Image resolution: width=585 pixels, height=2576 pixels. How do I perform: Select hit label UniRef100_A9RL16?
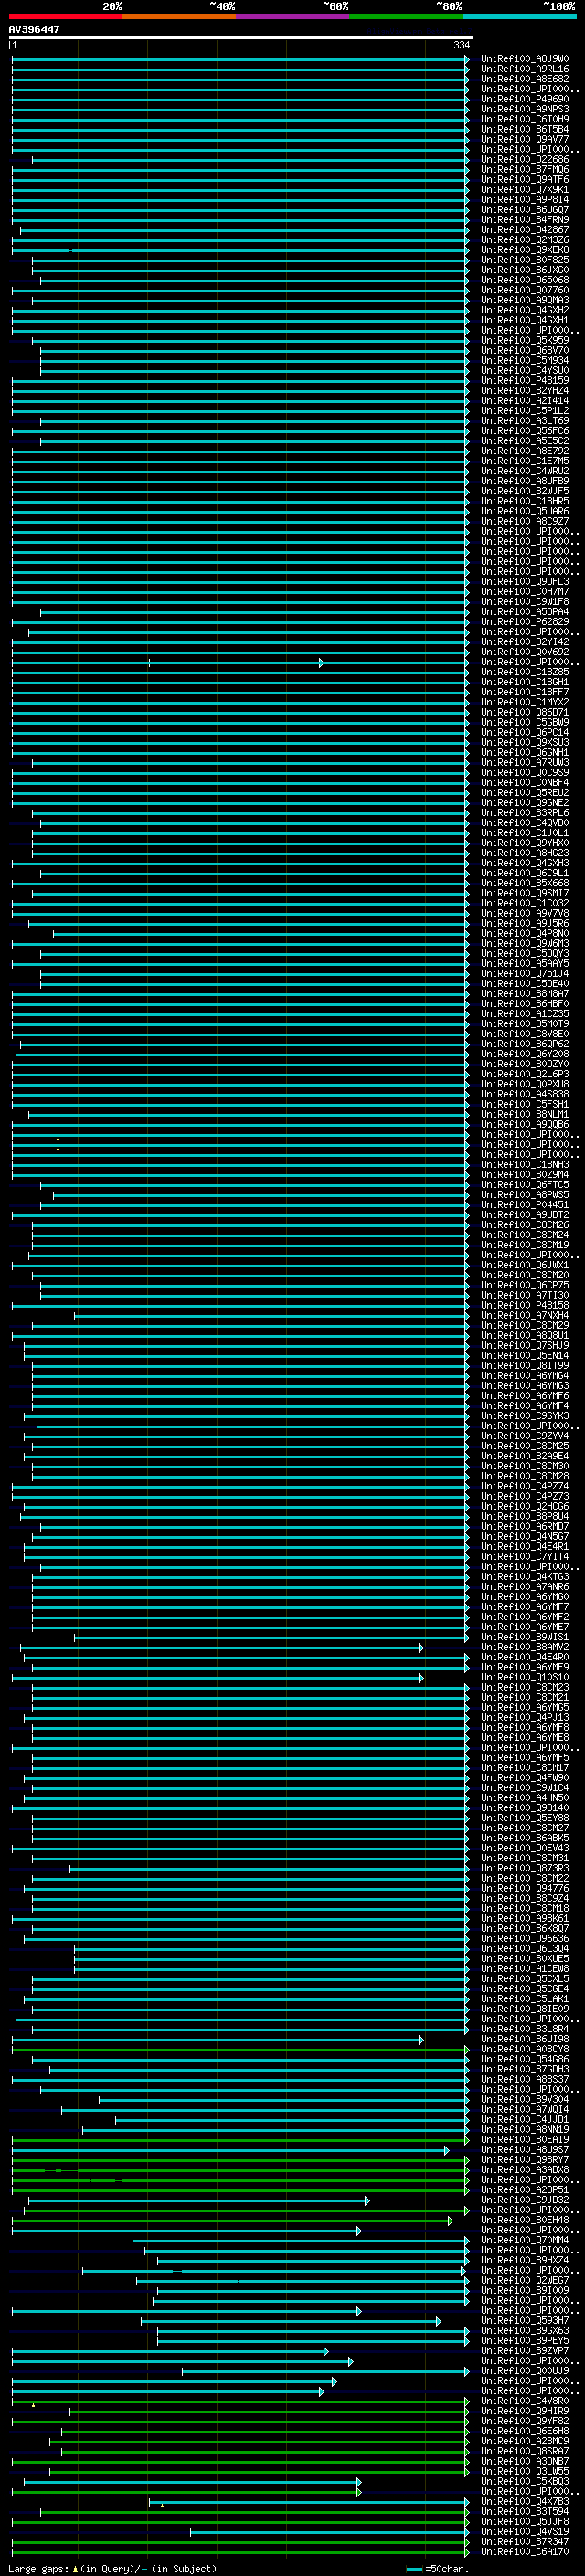click(525, 69)
